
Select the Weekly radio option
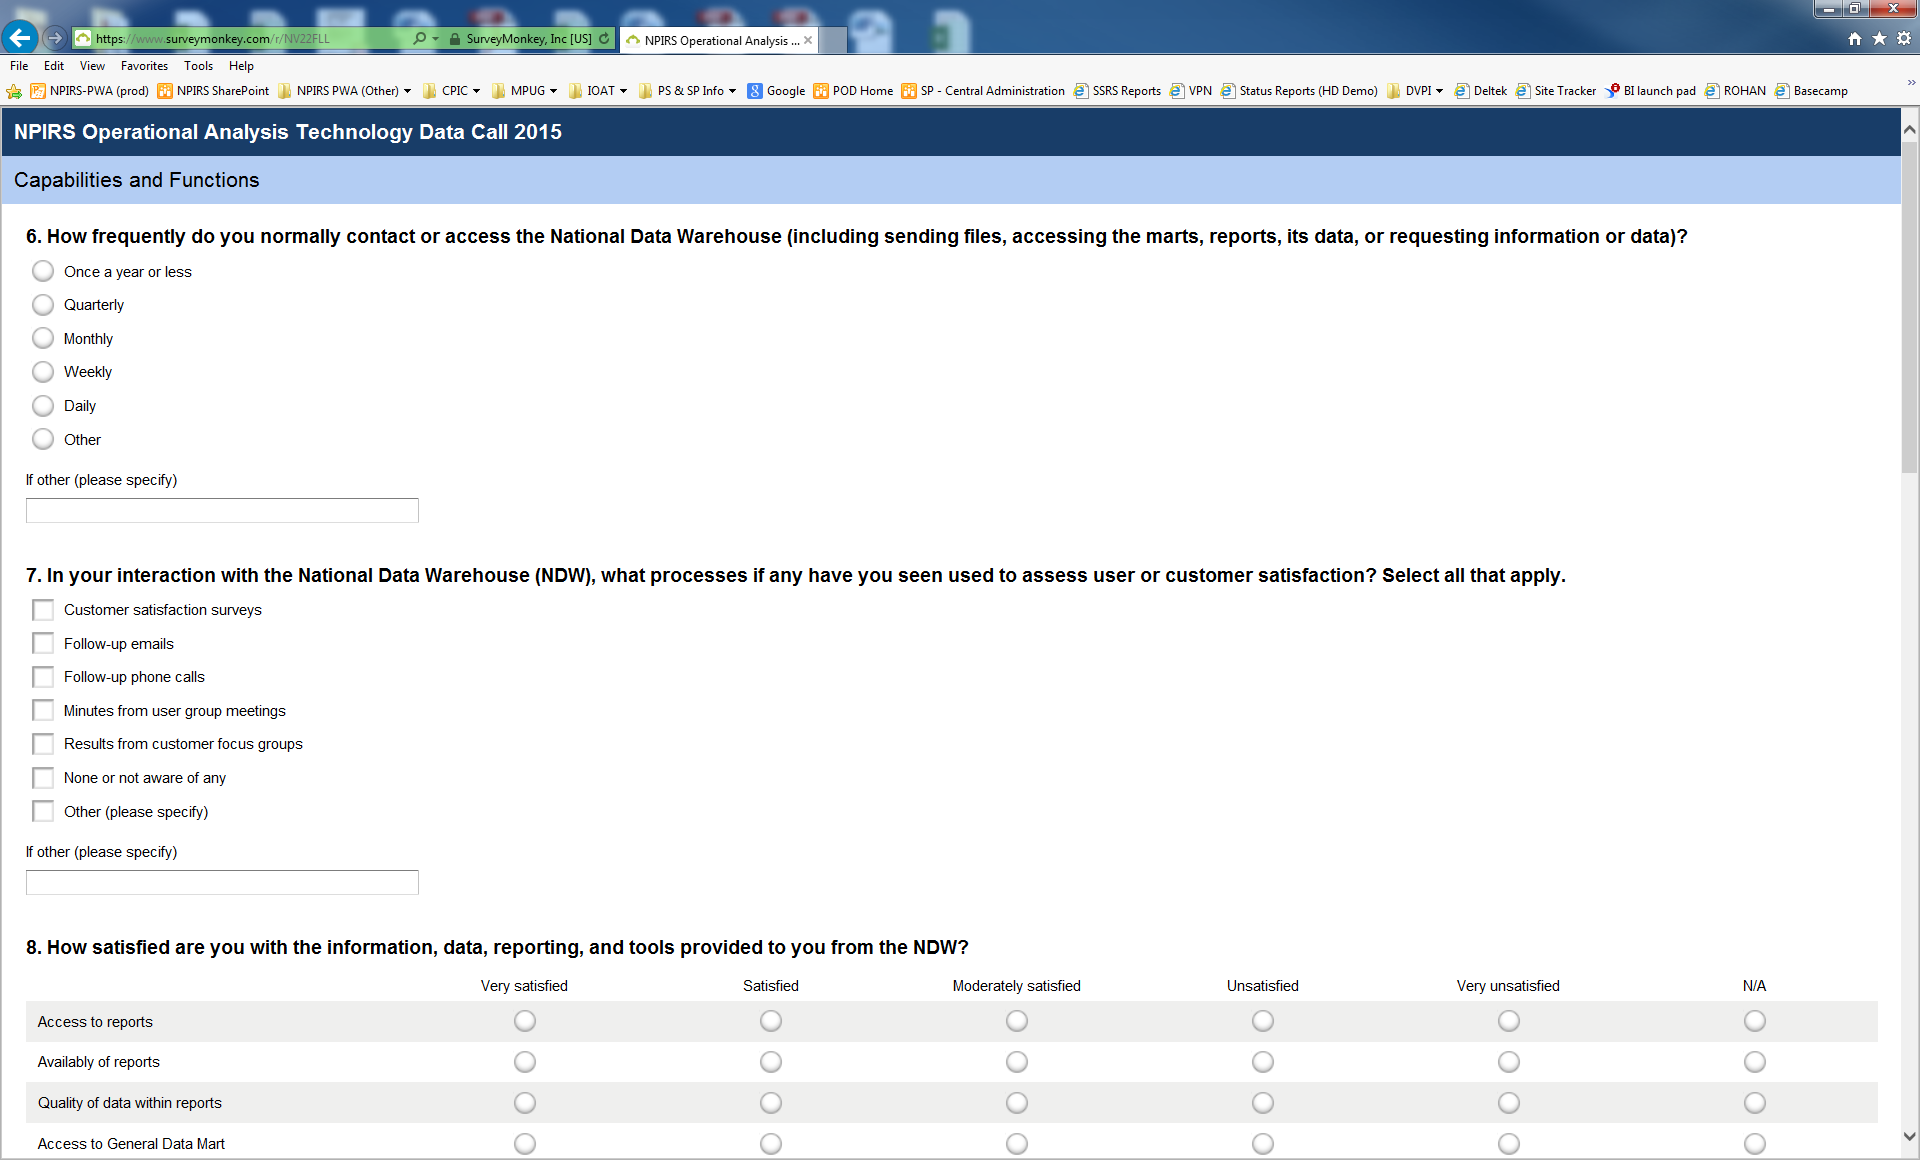point(43,372)
